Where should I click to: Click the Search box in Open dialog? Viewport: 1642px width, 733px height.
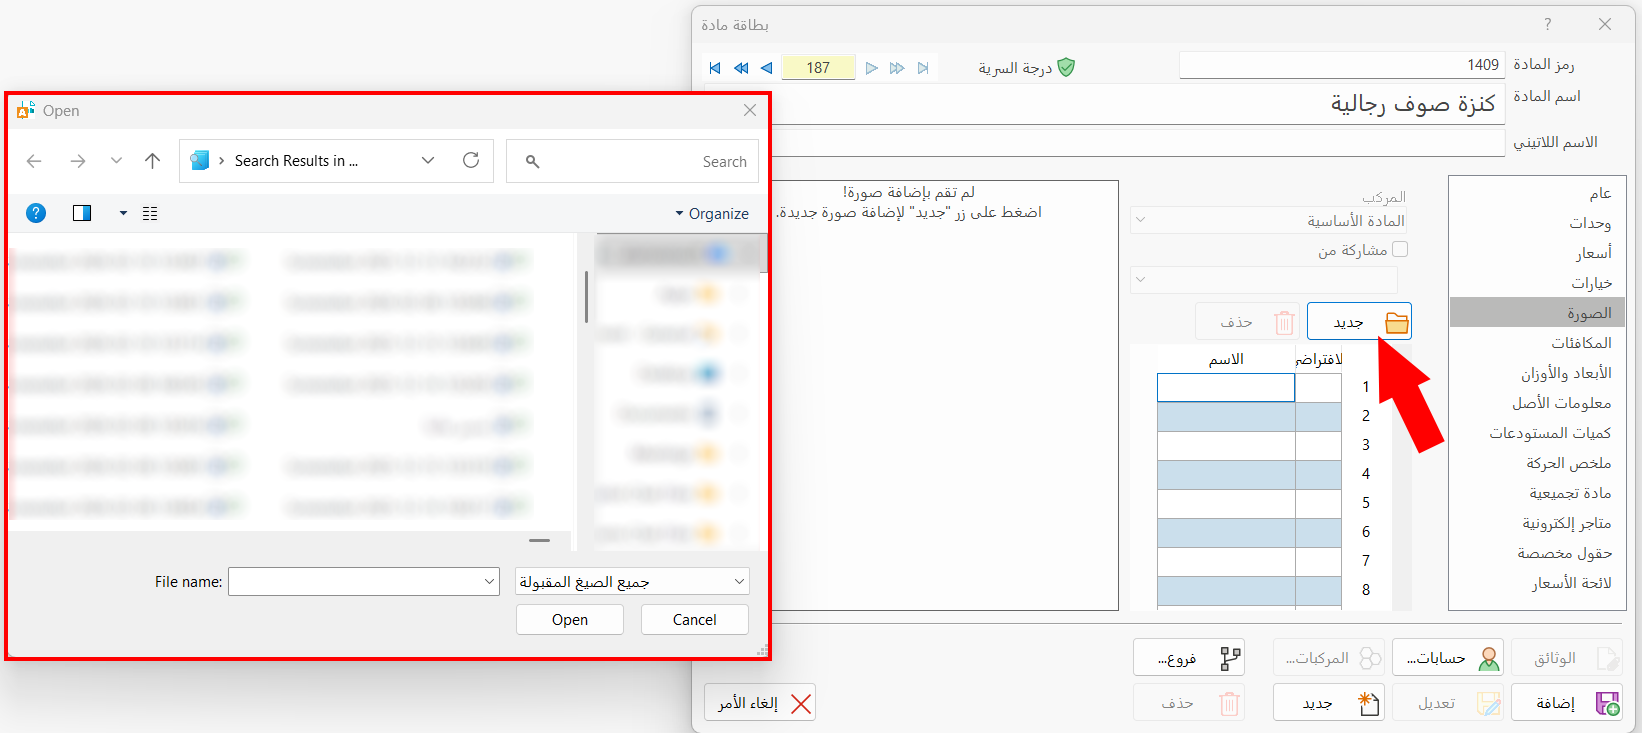[632, 161]
